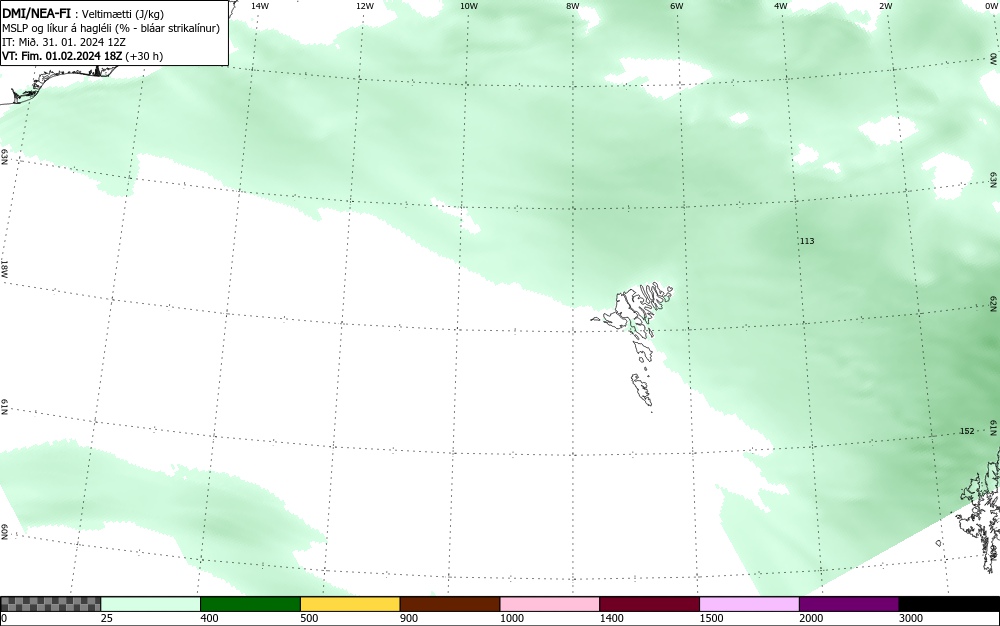Select the 10W longitude label
This screenshot has height=626, width=1000.
[469, 6]
